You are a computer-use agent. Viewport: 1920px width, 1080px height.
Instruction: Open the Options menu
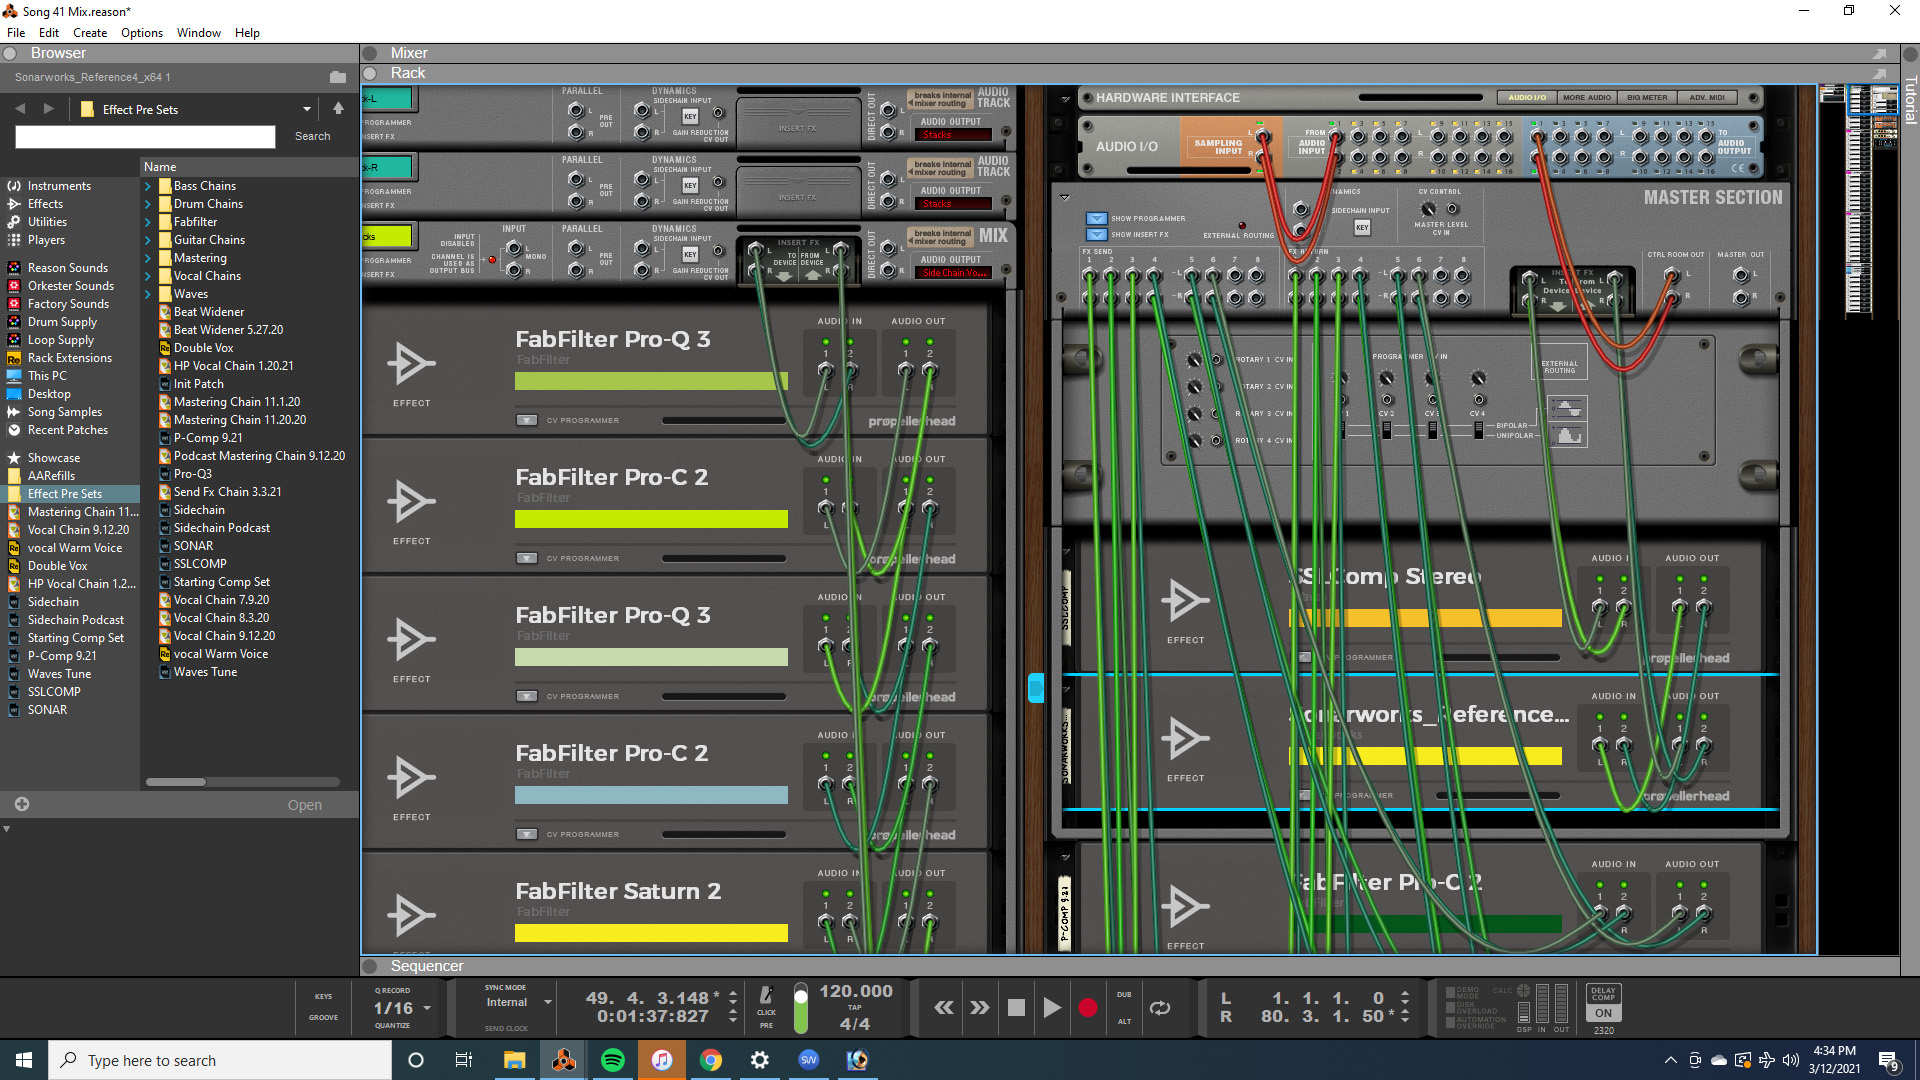[x=142, y=33]
